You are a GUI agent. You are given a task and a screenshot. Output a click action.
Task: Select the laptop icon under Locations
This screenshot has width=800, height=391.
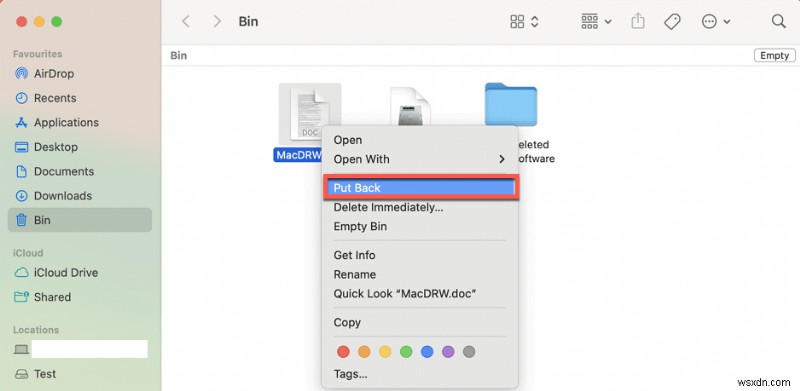click(21, 349)
